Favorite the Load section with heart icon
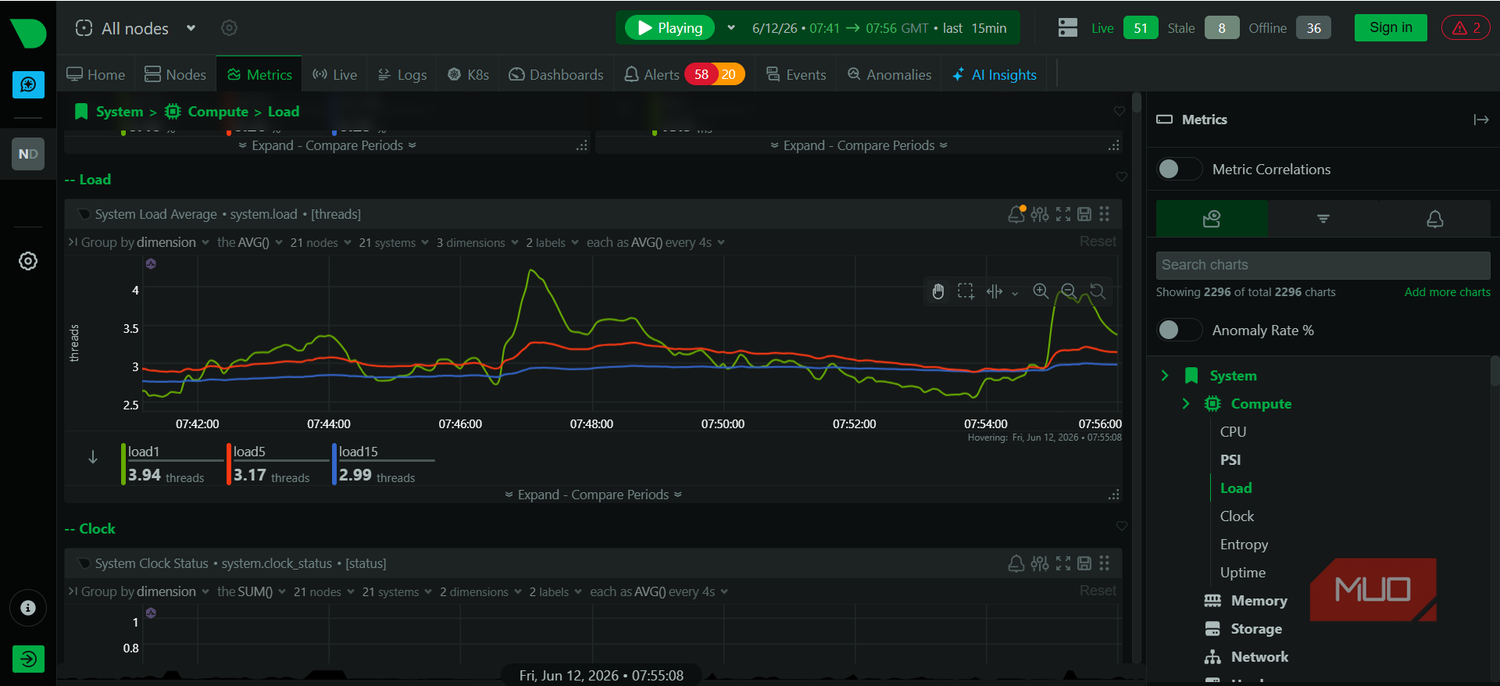This screenshot has width=1500, height=686. pos(1121,177)
